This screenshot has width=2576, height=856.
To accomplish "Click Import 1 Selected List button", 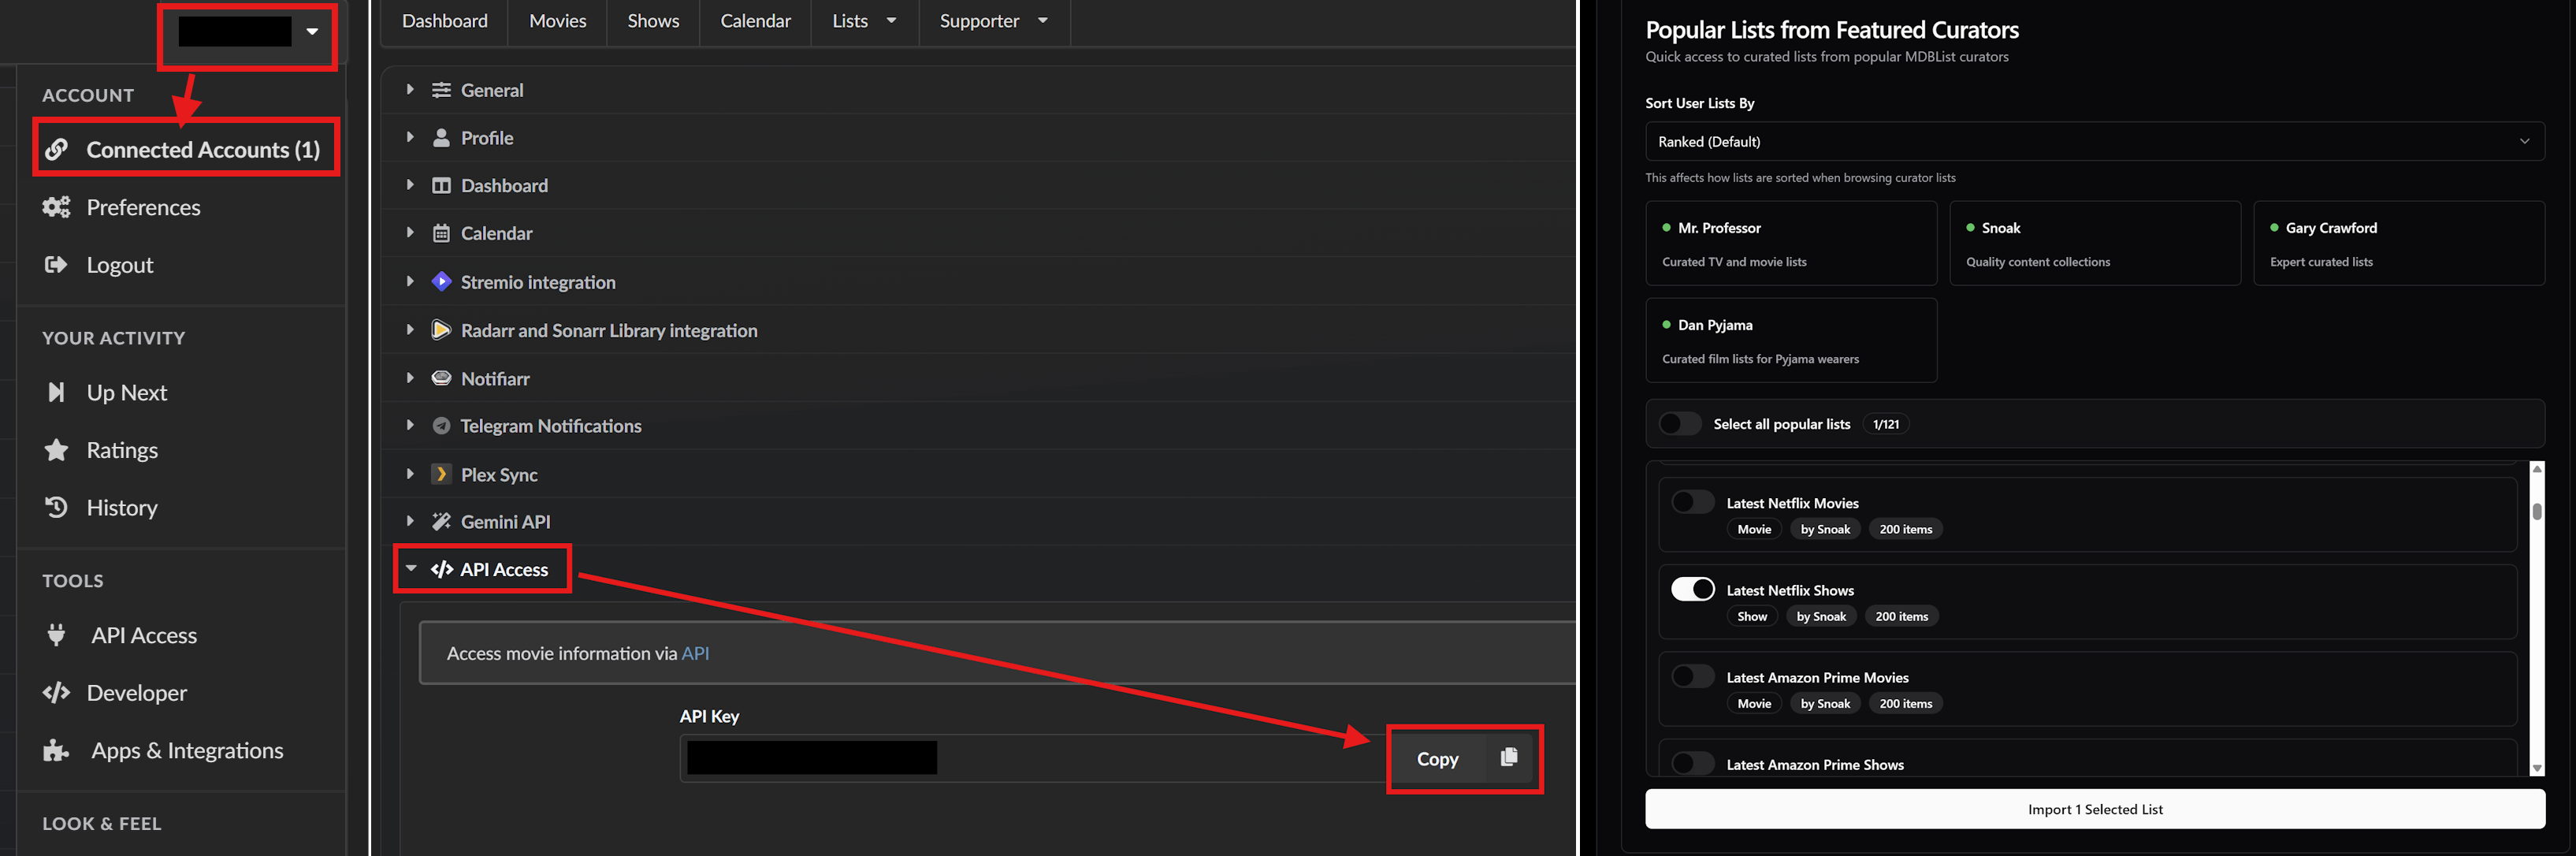I will (x=2094, y=809).
